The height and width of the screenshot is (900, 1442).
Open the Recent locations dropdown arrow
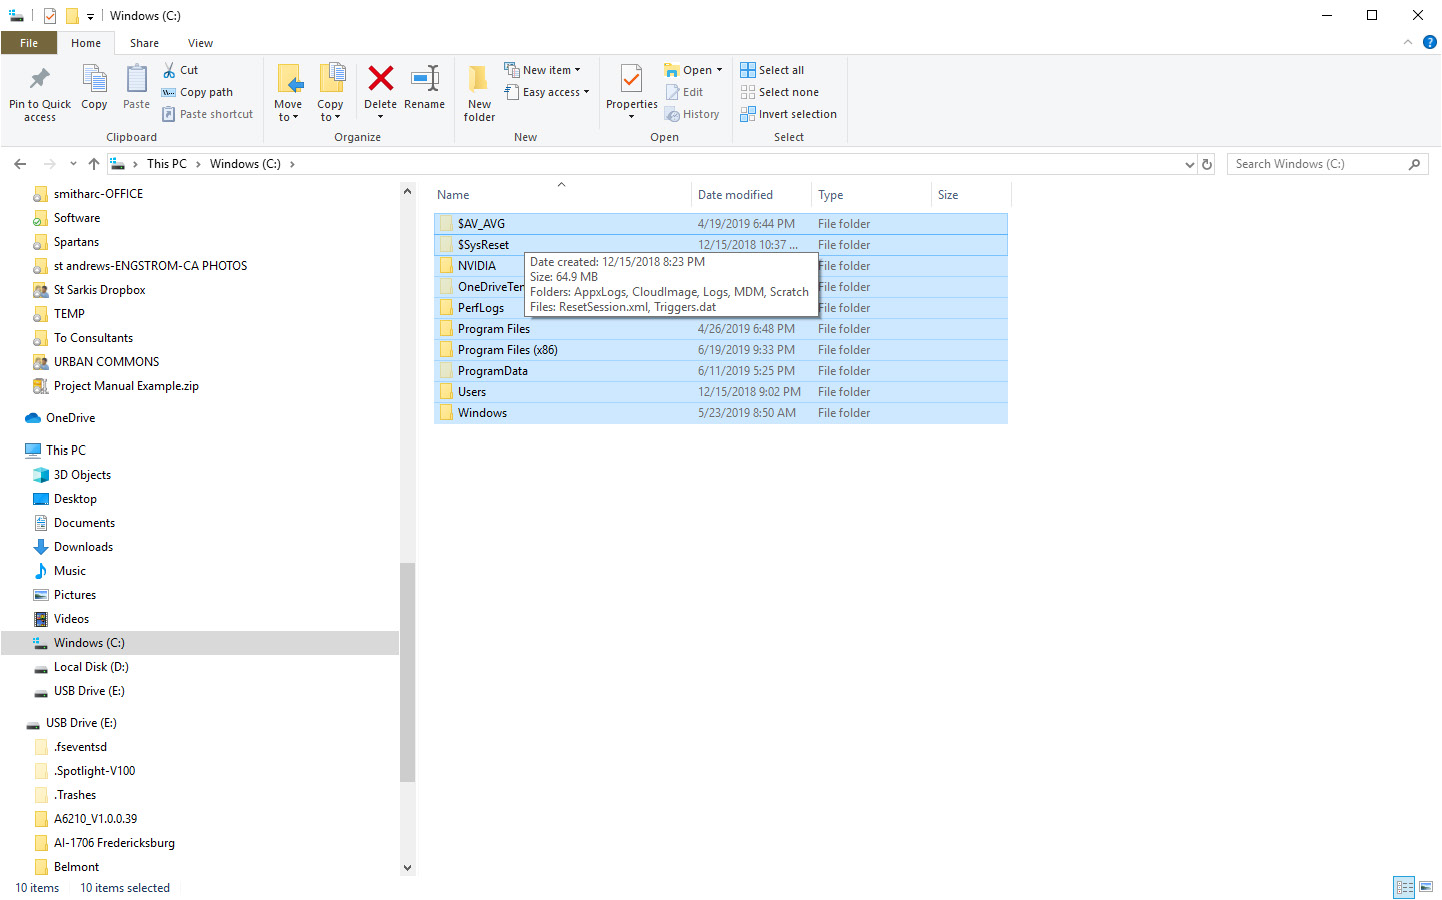pos(73,164)
